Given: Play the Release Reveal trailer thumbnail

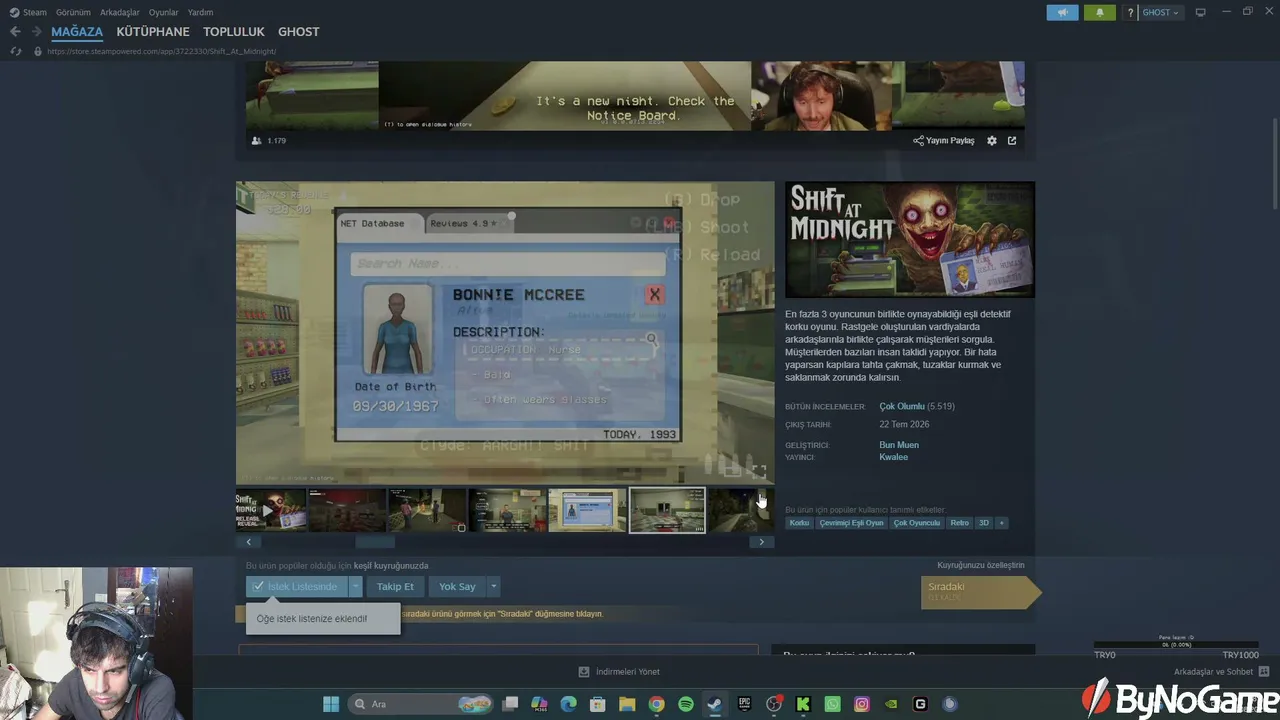Looking at the screenshot, I should click(271, 510).
